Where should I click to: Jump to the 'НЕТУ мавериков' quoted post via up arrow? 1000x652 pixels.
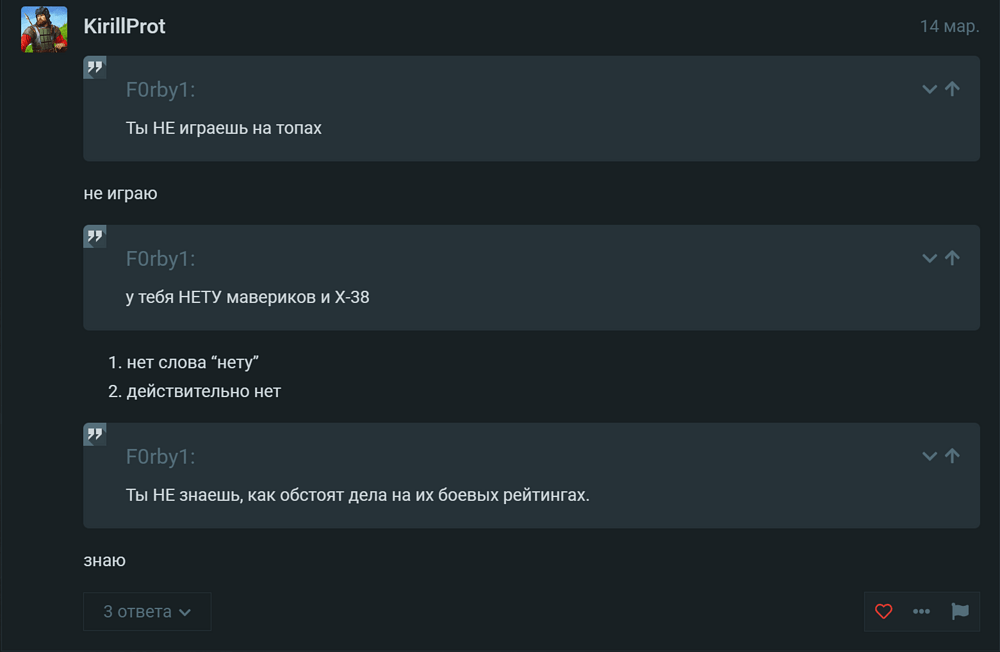pos(952,258)
